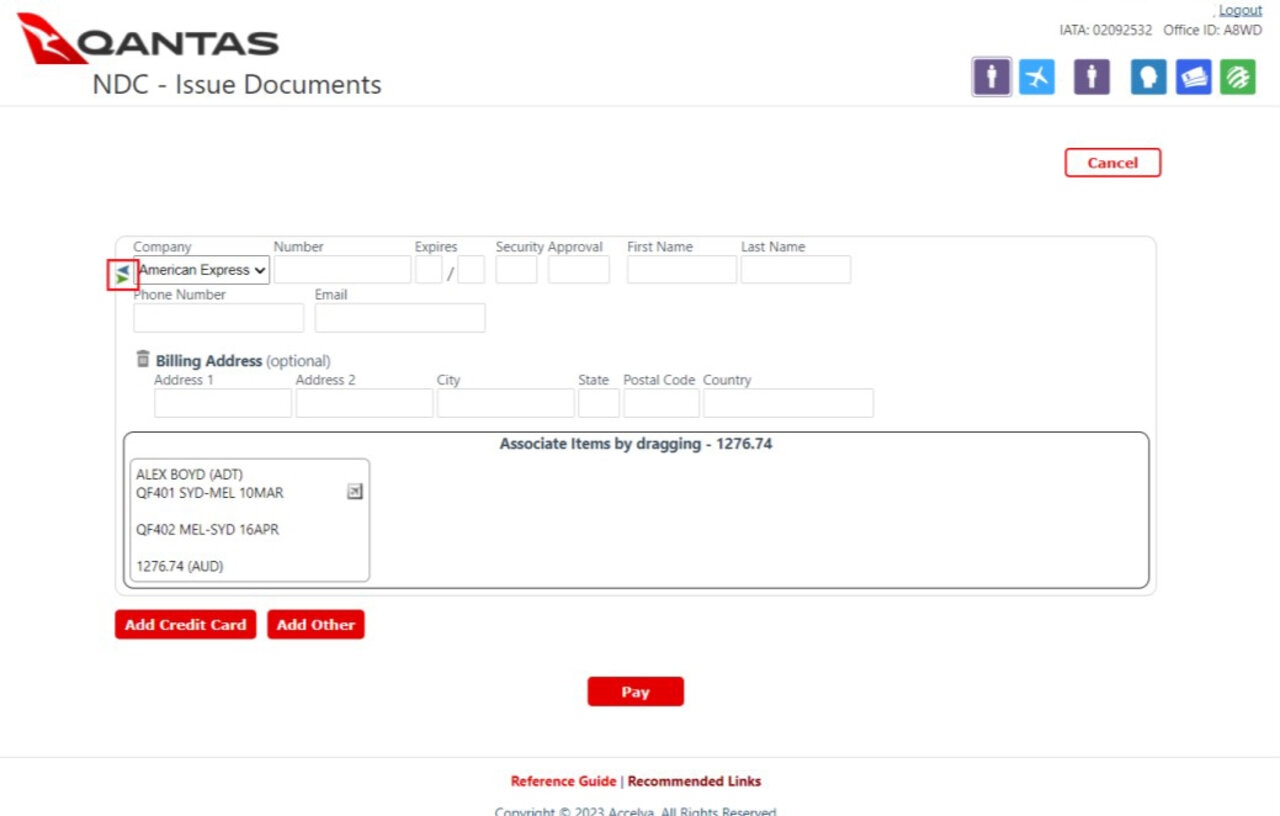Click the purple person icon beside head icon
Image resolution: width=1280 pixels, height=816 pixels.
tap(1092, 77)
